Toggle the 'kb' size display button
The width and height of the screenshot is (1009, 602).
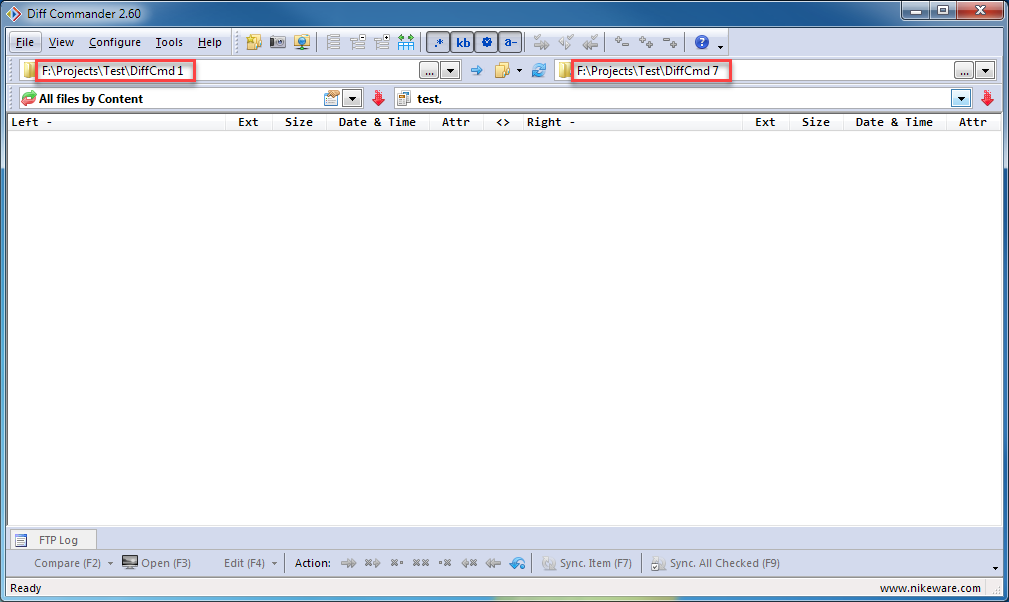click(463, 42)
